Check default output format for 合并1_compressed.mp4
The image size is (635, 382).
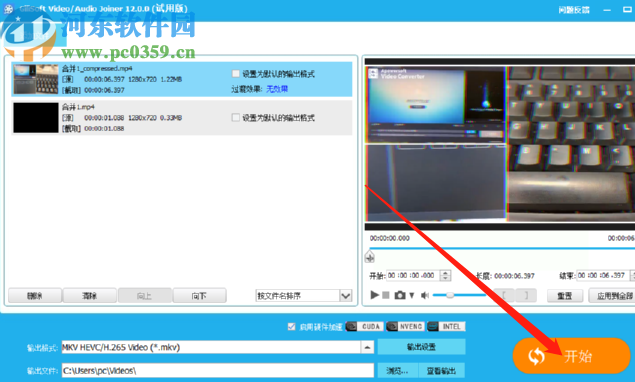235,73
